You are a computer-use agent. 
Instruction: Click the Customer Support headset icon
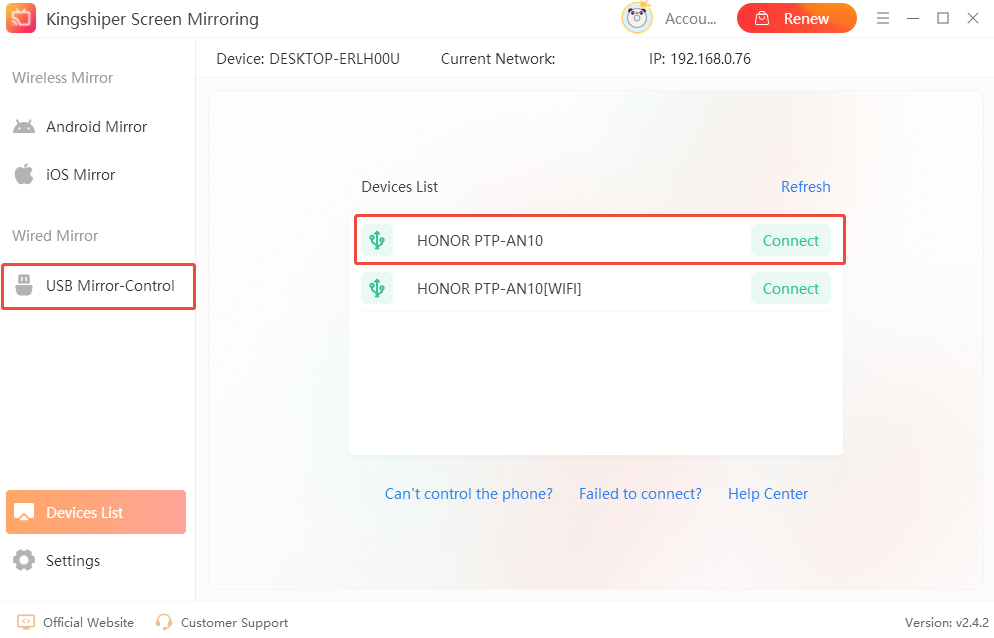tap(163, 622)
